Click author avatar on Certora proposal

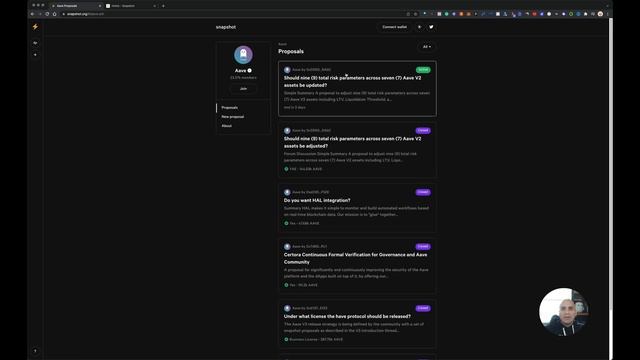(x=287, y=247)
